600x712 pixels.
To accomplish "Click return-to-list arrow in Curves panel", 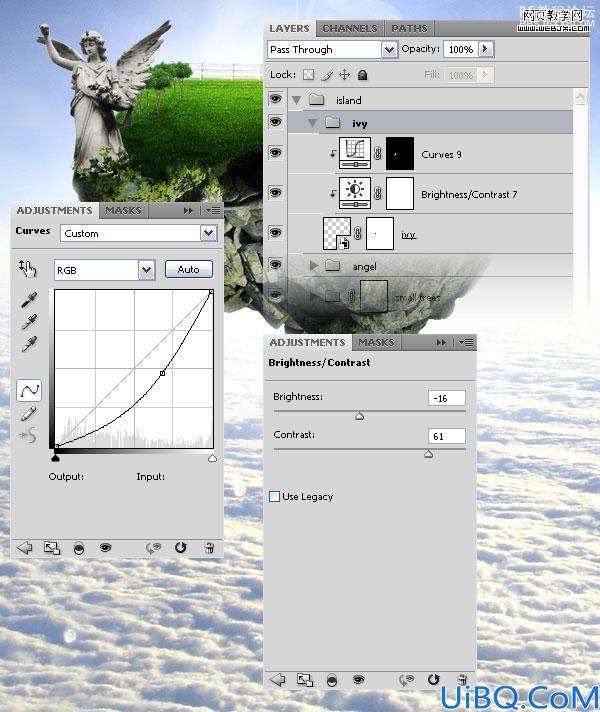I will pyautogui.click(x=25, y=548).
